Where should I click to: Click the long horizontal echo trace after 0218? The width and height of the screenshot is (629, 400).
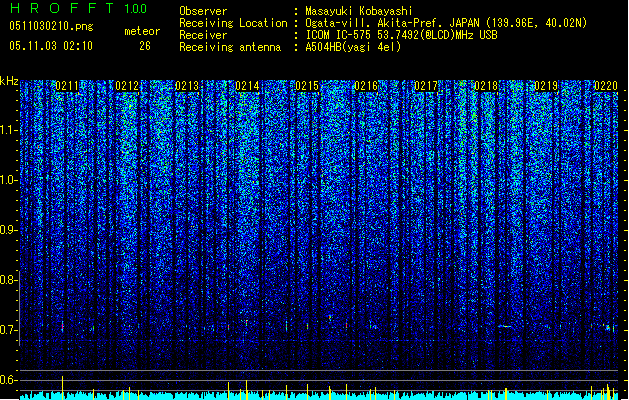[x=505, y=326]
